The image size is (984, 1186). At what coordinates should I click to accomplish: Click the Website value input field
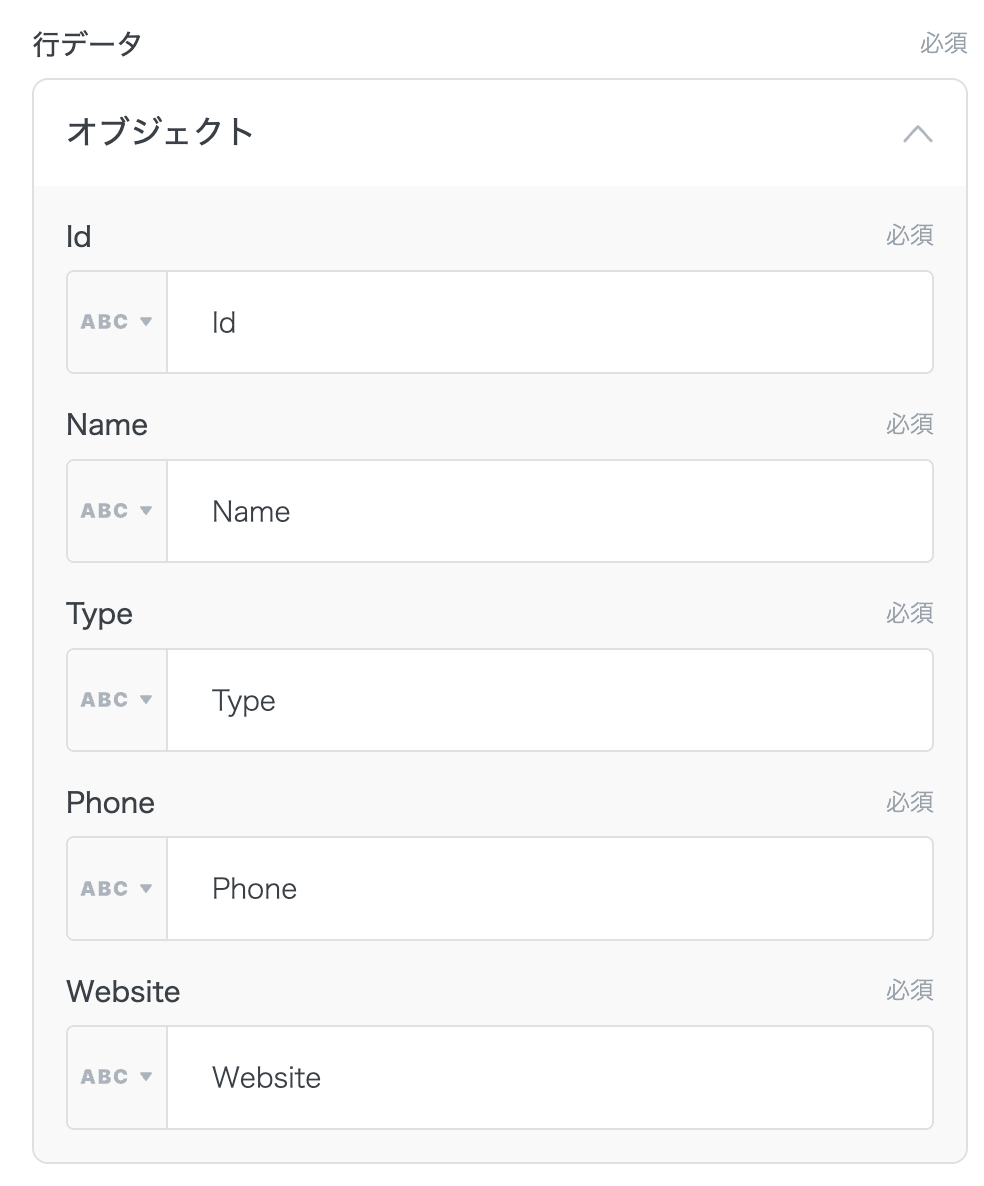click(x=549, y=1077)
